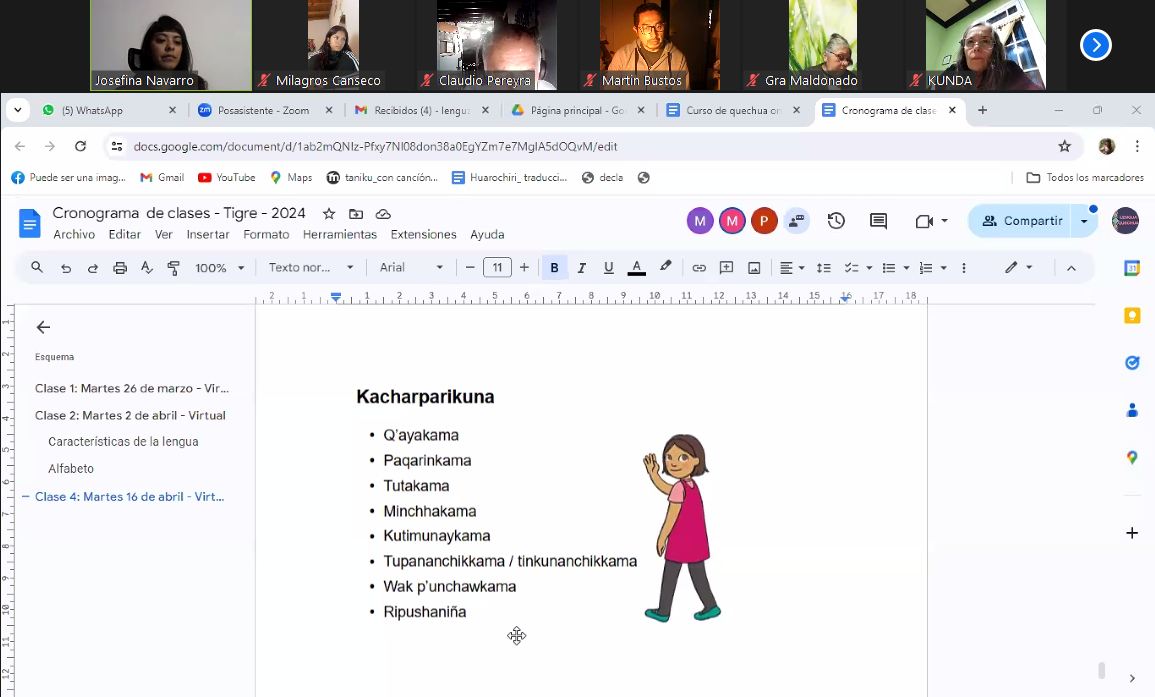Show all comments icon

click(878, 221)
